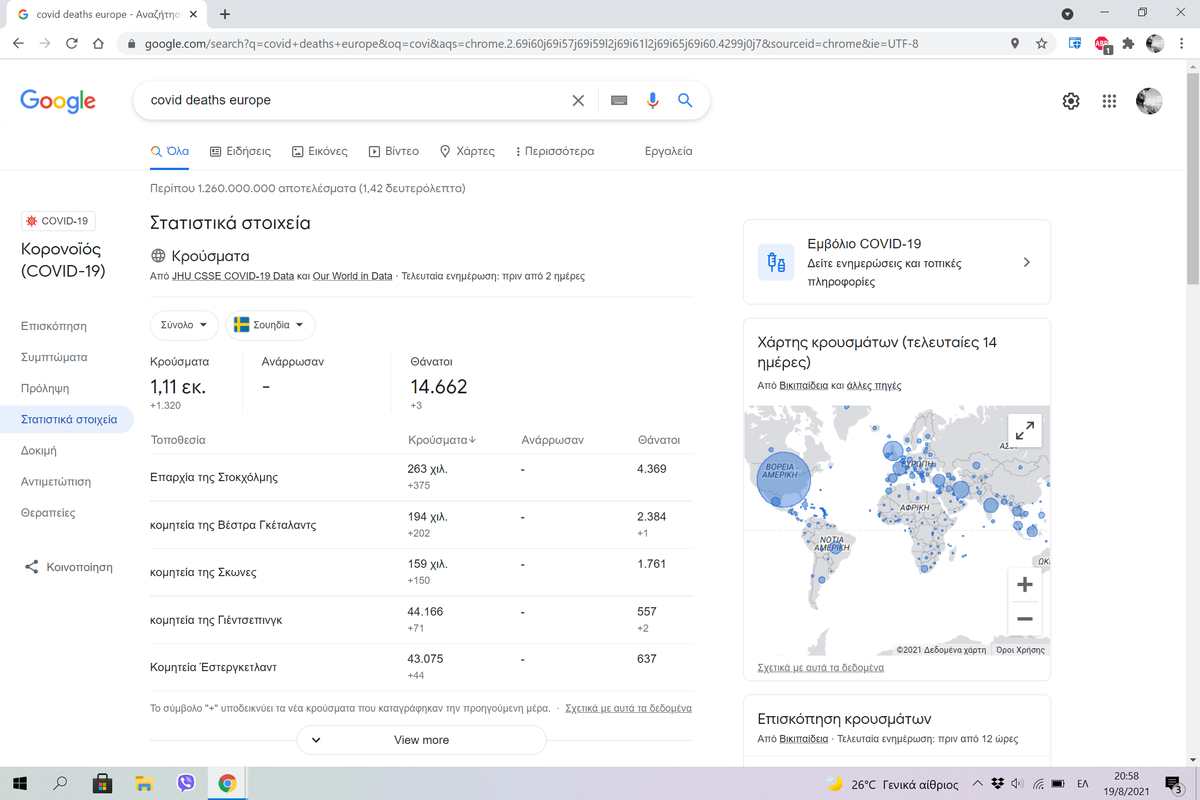Open the Windows notification center
Image resolution: width=1200 pixels, height=800 pixels.
coord(1175,784)
